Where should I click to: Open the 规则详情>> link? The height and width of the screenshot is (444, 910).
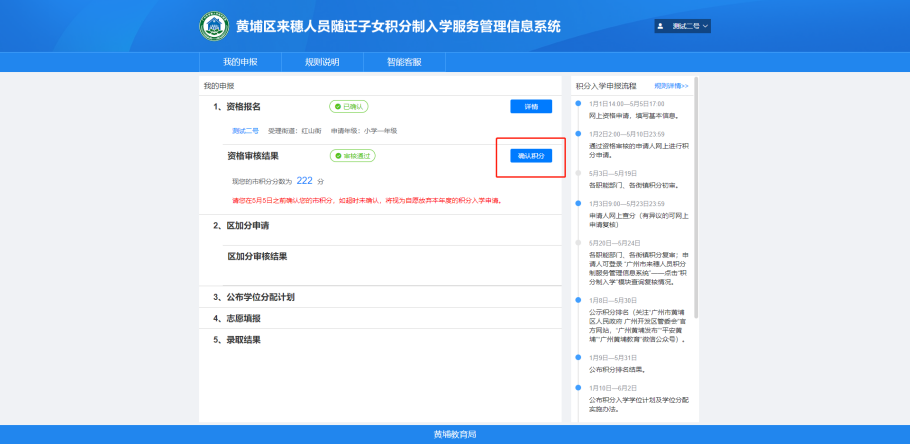click(671, 86)
